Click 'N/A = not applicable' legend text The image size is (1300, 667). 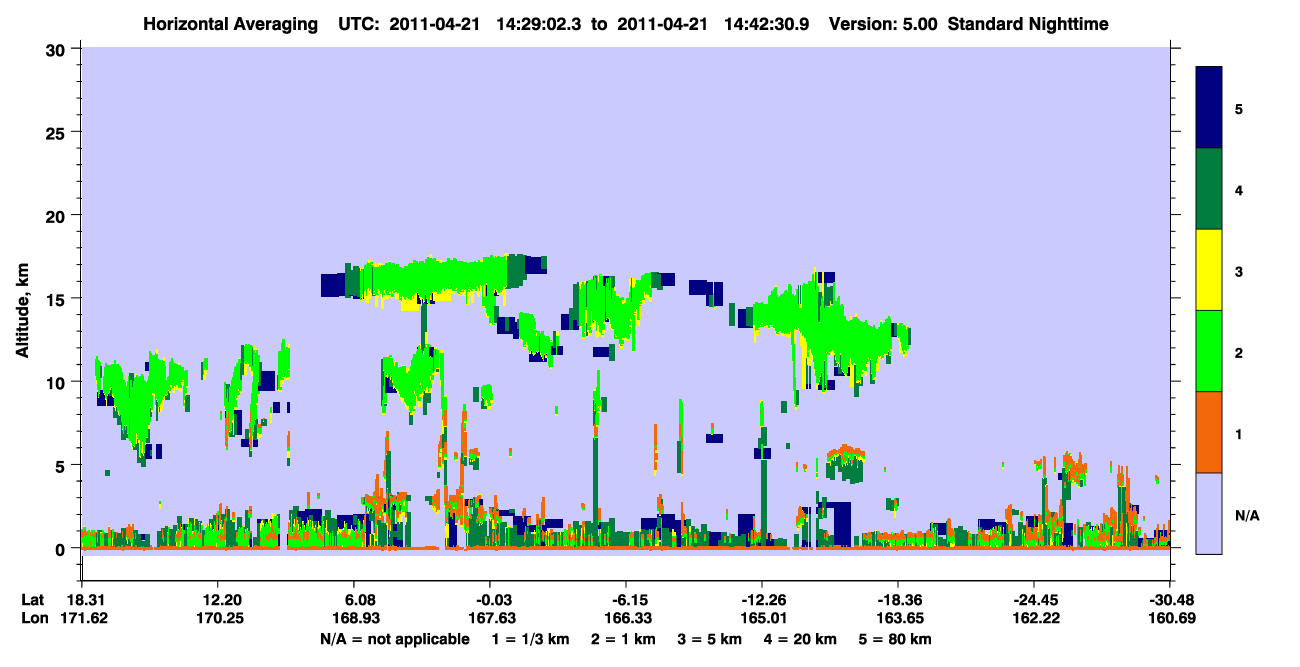point(394,639)
